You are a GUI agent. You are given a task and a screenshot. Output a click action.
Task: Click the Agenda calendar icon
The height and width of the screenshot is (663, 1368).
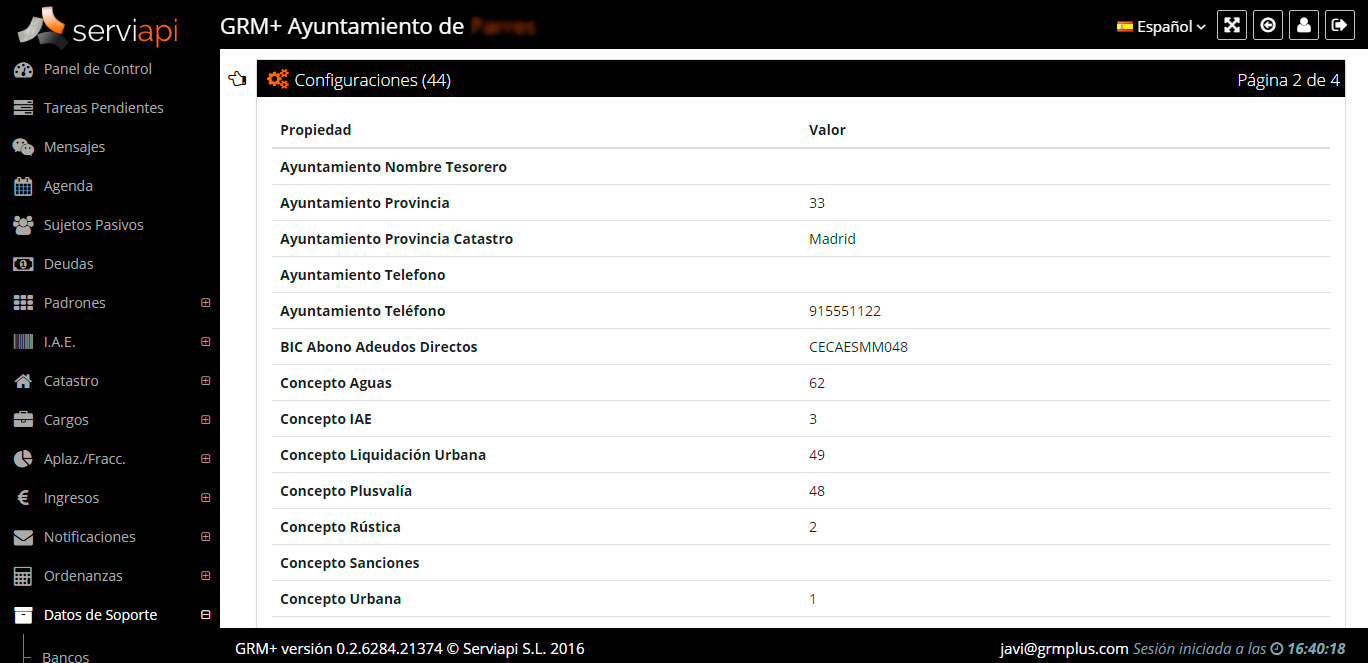[x=23, y=186]
